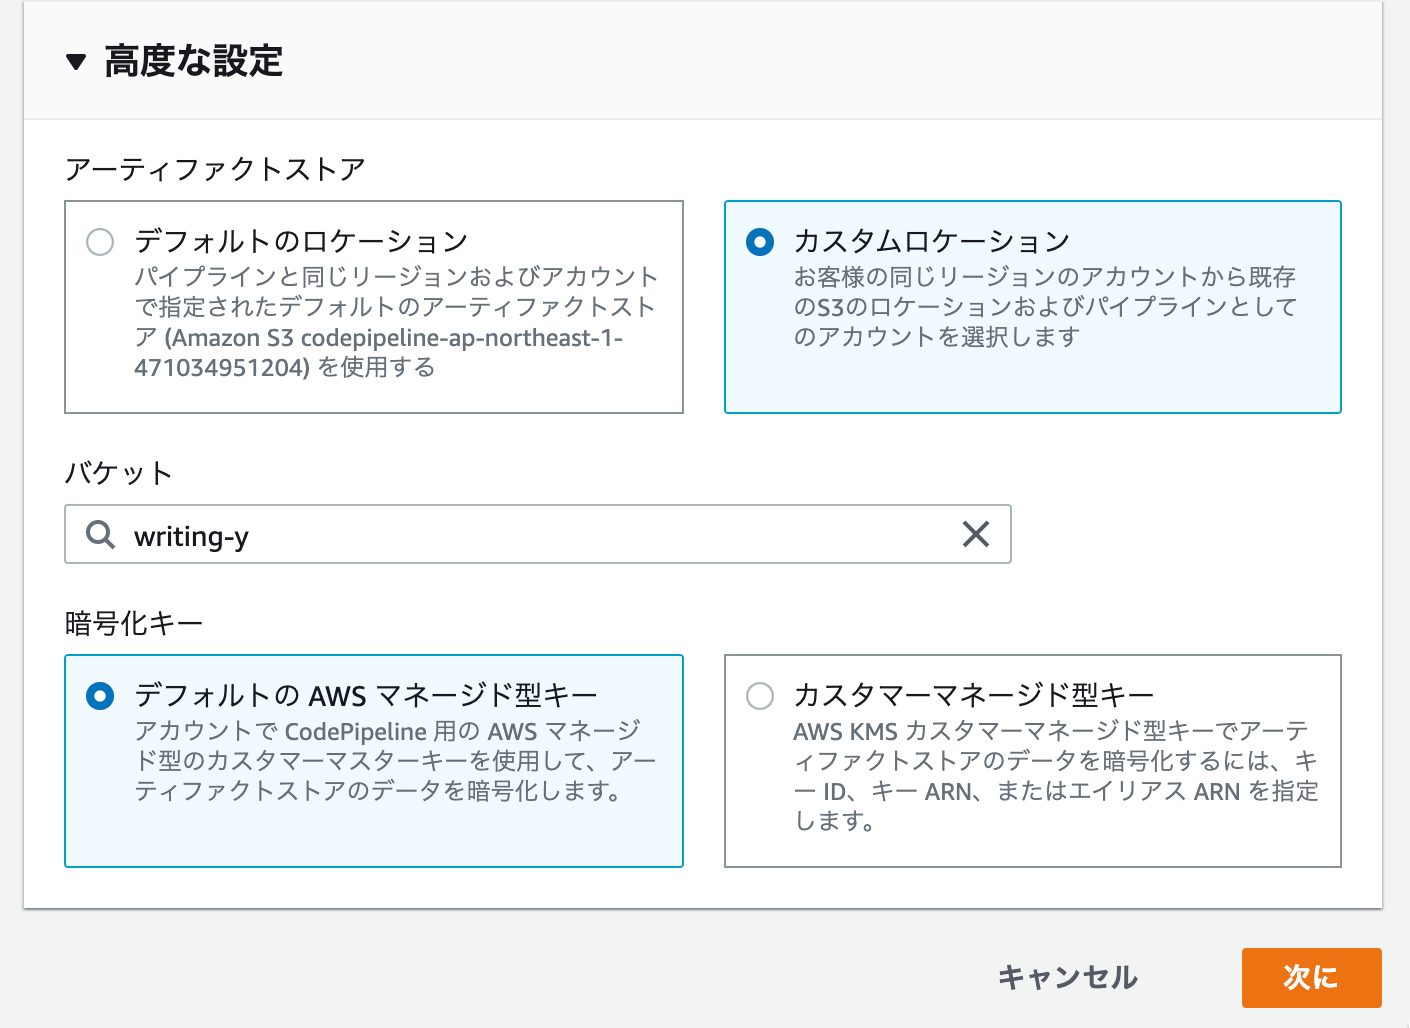1410x1028 pixels.
Task: Click the 暗号化キー label
Action: (134, 624)
